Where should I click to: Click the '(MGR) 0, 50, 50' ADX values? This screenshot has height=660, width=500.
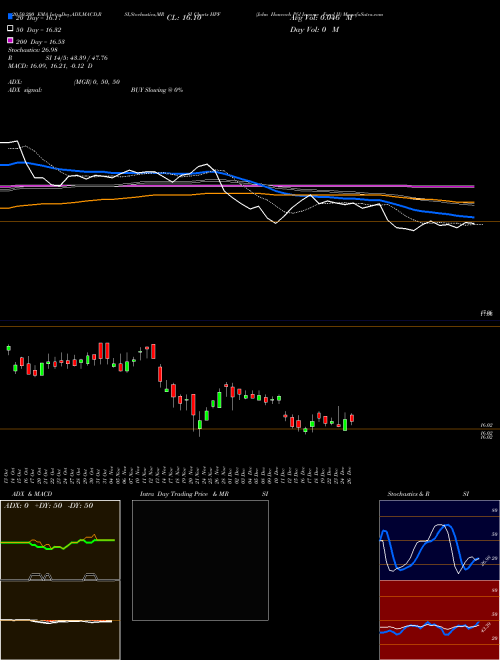(x=96, y=82)
